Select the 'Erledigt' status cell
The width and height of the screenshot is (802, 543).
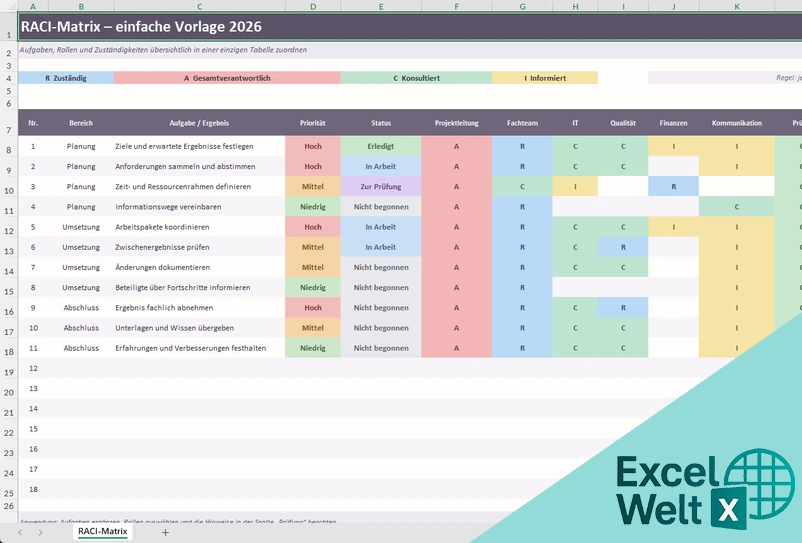381,146
